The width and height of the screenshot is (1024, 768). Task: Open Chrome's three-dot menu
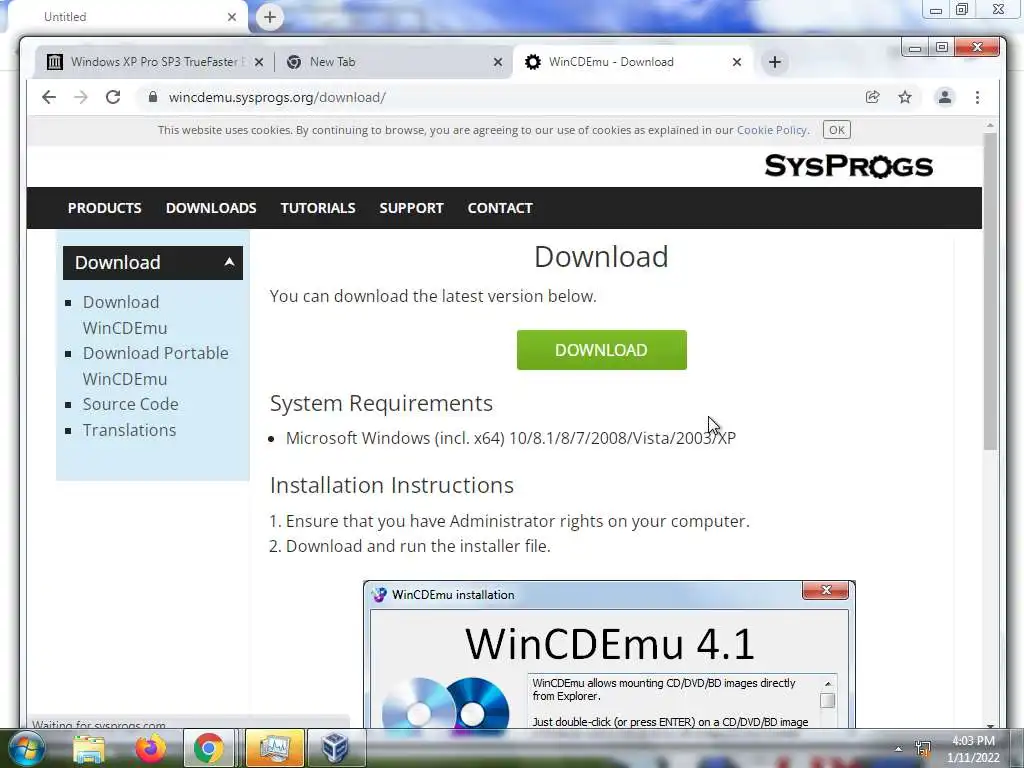977,97
